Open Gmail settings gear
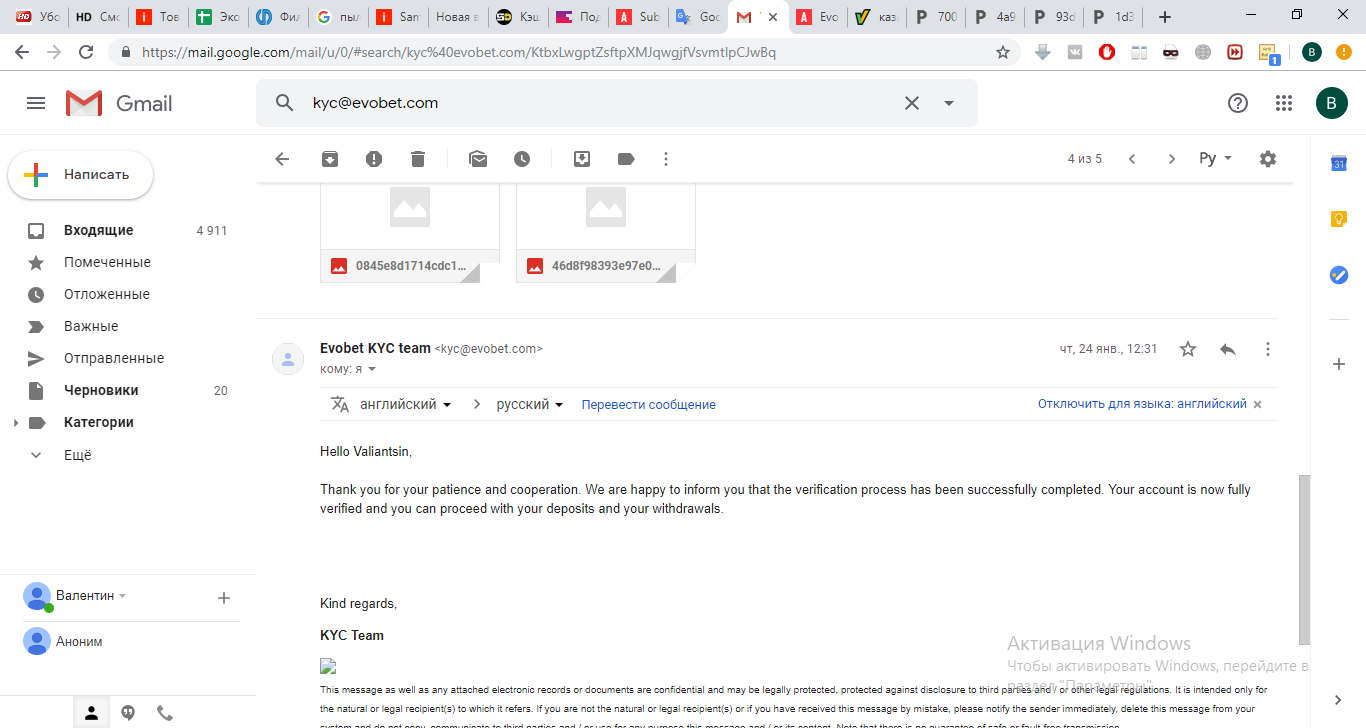The width and height of the screenshot is (1366, 728). 1268,159
